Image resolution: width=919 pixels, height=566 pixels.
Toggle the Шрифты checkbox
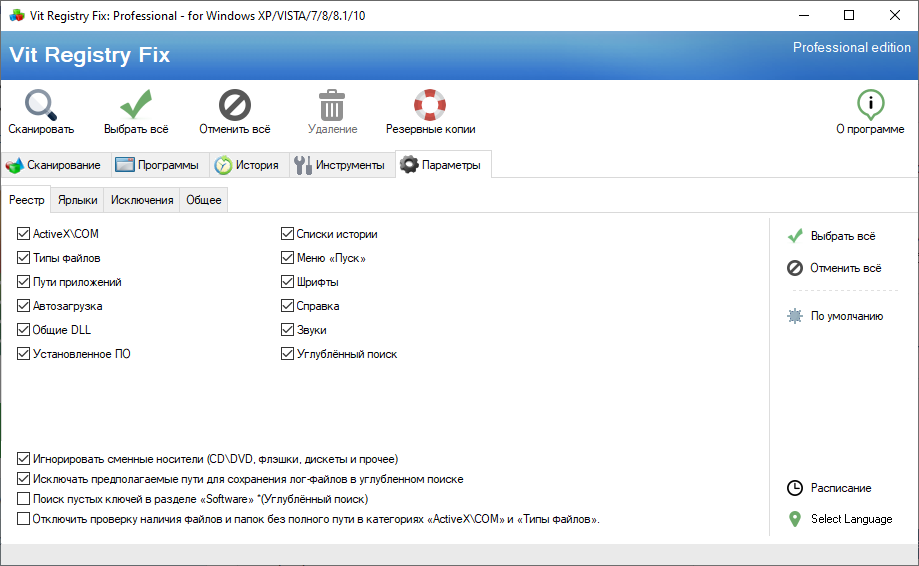[287, 282]
